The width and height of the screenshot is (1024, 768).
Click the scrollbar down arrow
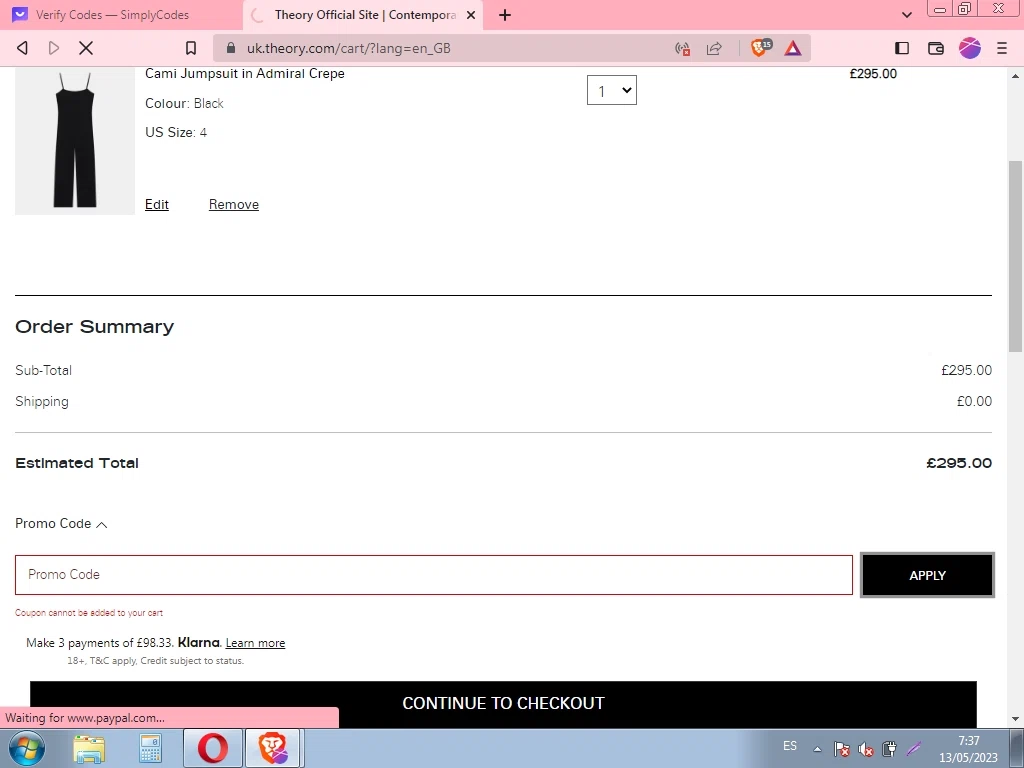[1016, 719]
